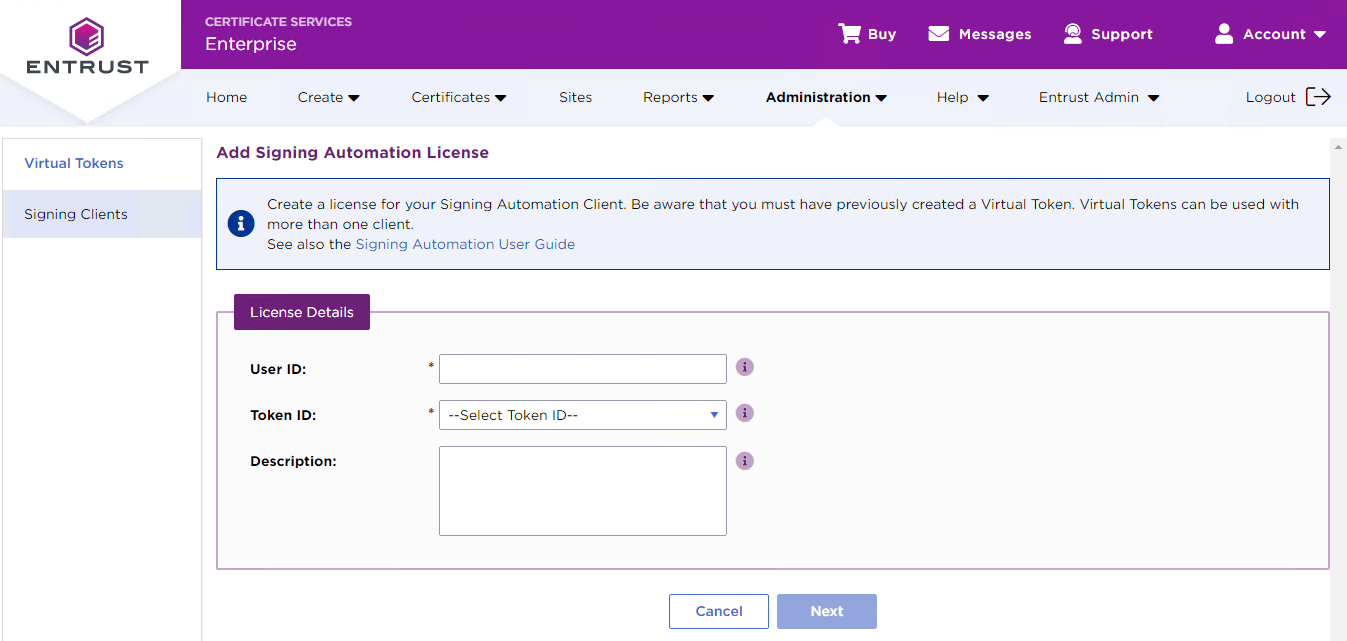Click the Logout arrow icon

1318,97
